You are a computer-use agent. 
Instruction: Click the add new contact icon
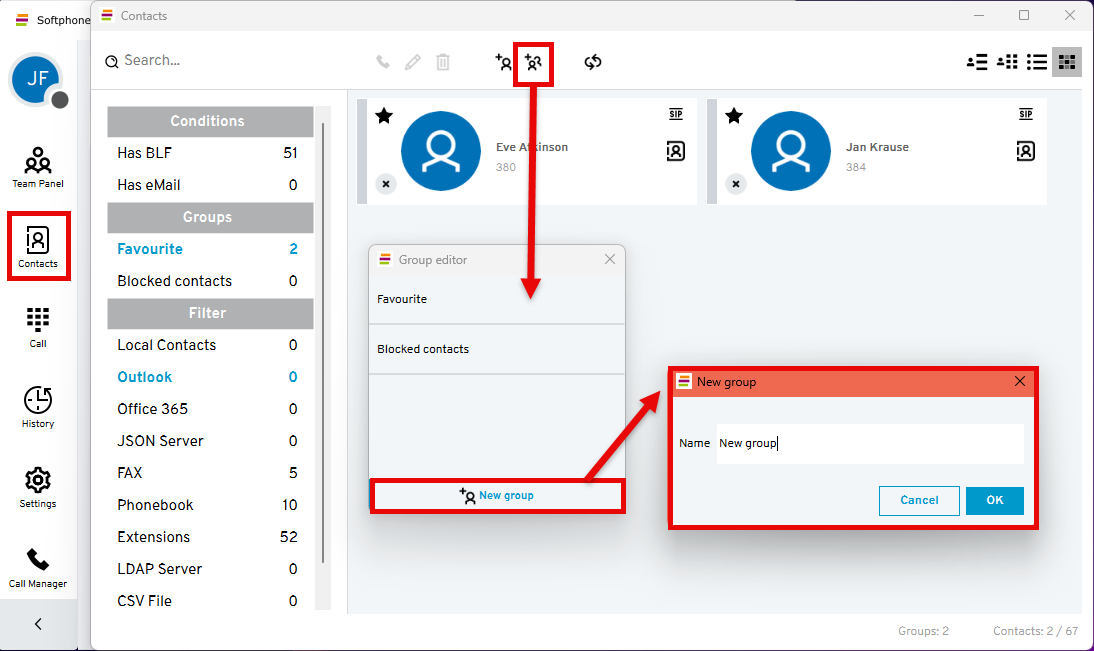tap(503, 62)
